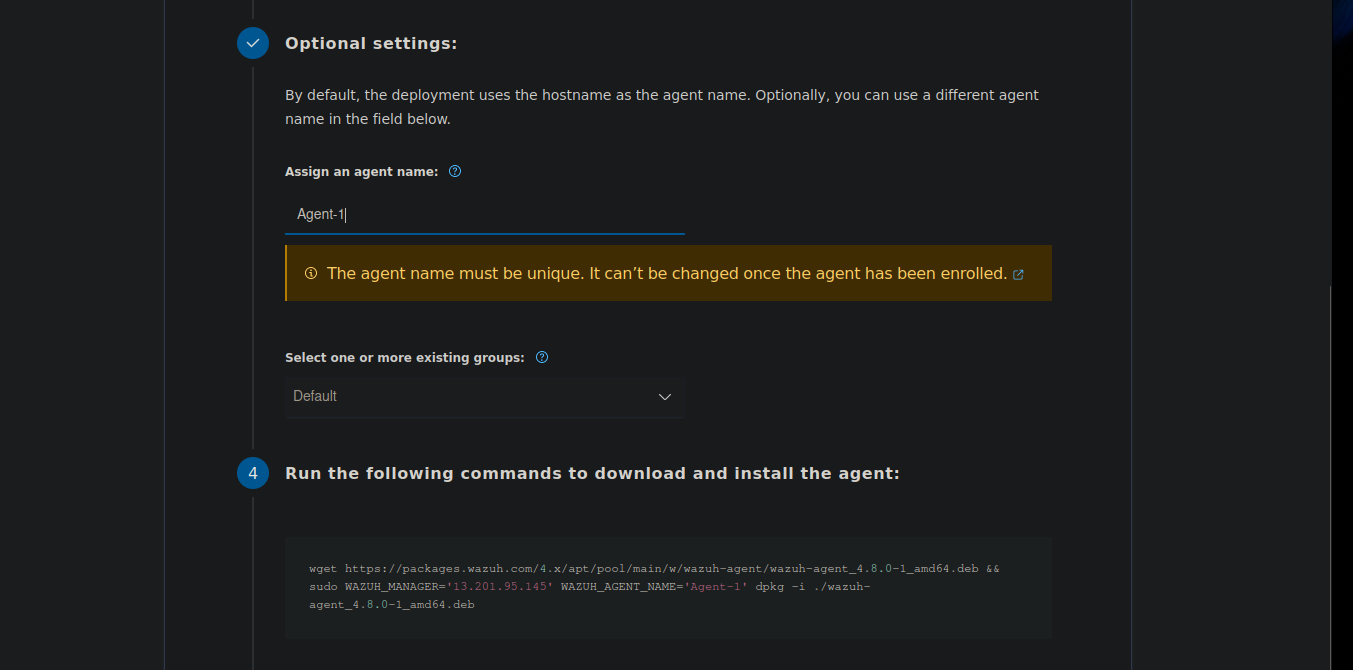This screenshot has width=1353, height=670.
Task: Click the wget package URL in command
Action: click(662, 568)
